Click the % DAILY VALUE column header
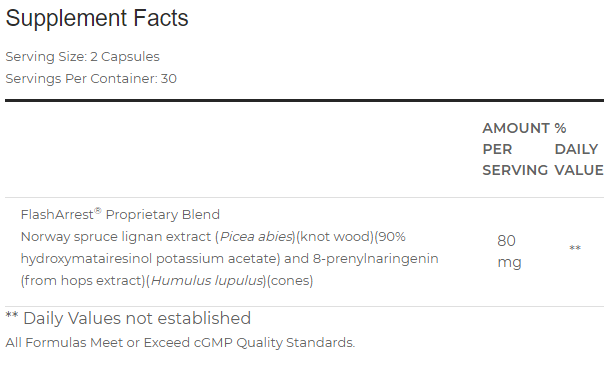 (579, 149)
